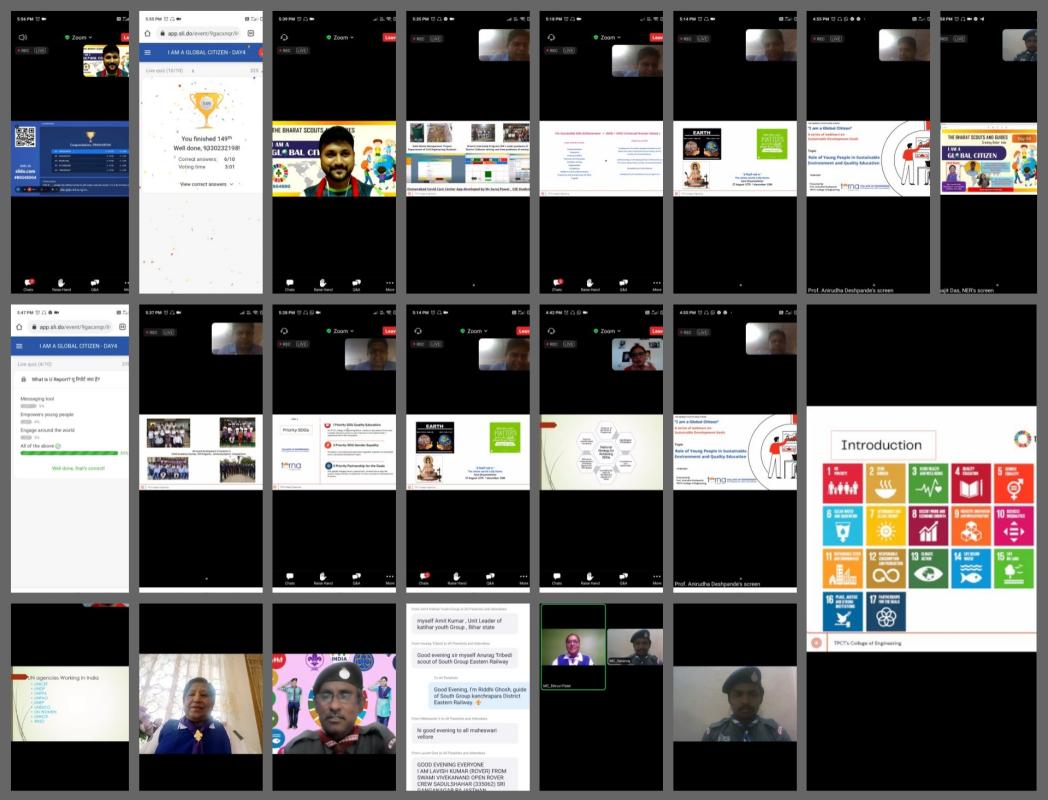The height and width of the screenshot is (800, 1048).
Task: Open the Zoom title dropdown above the QR code screen
Action: pos(78,37)
